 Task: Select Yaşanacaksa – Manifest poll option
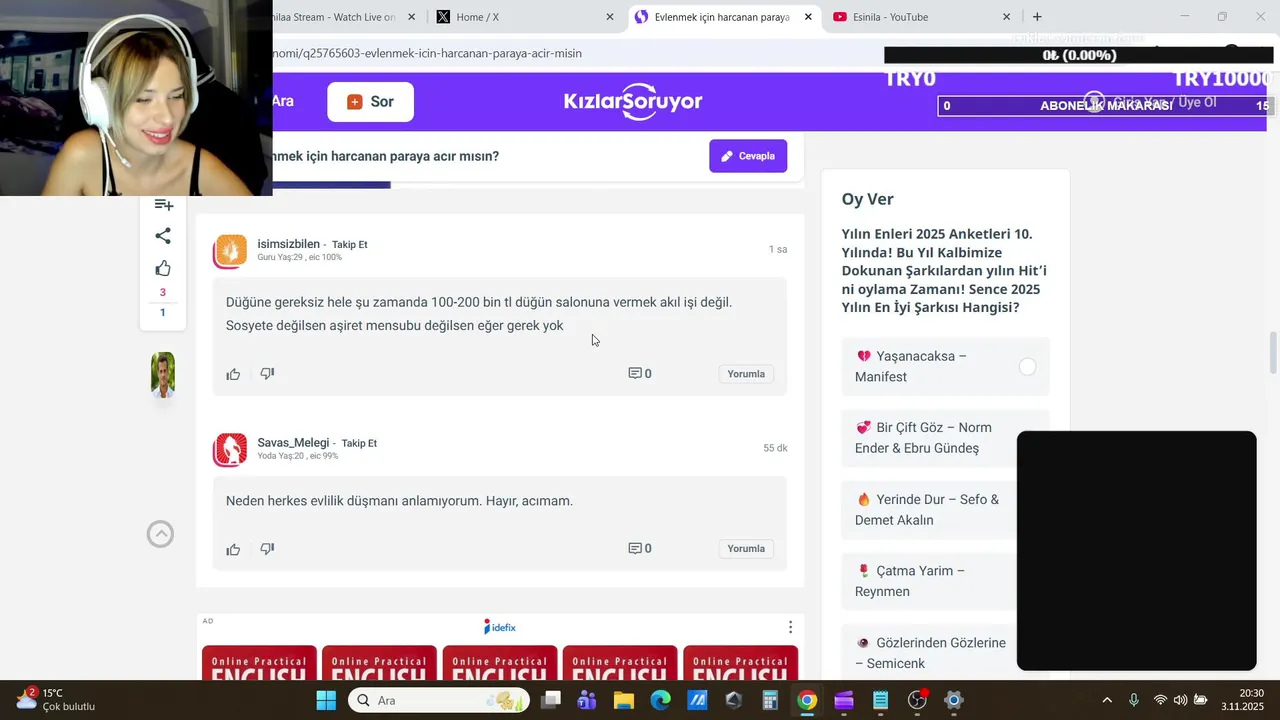[x=945, y=366]
